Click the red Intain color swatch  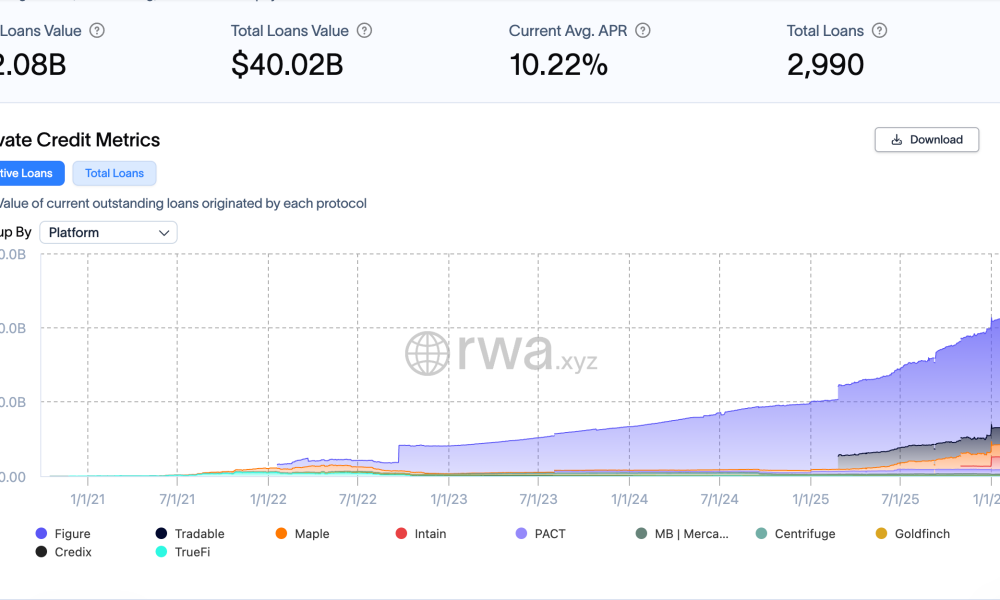click(x=401, y=533)
